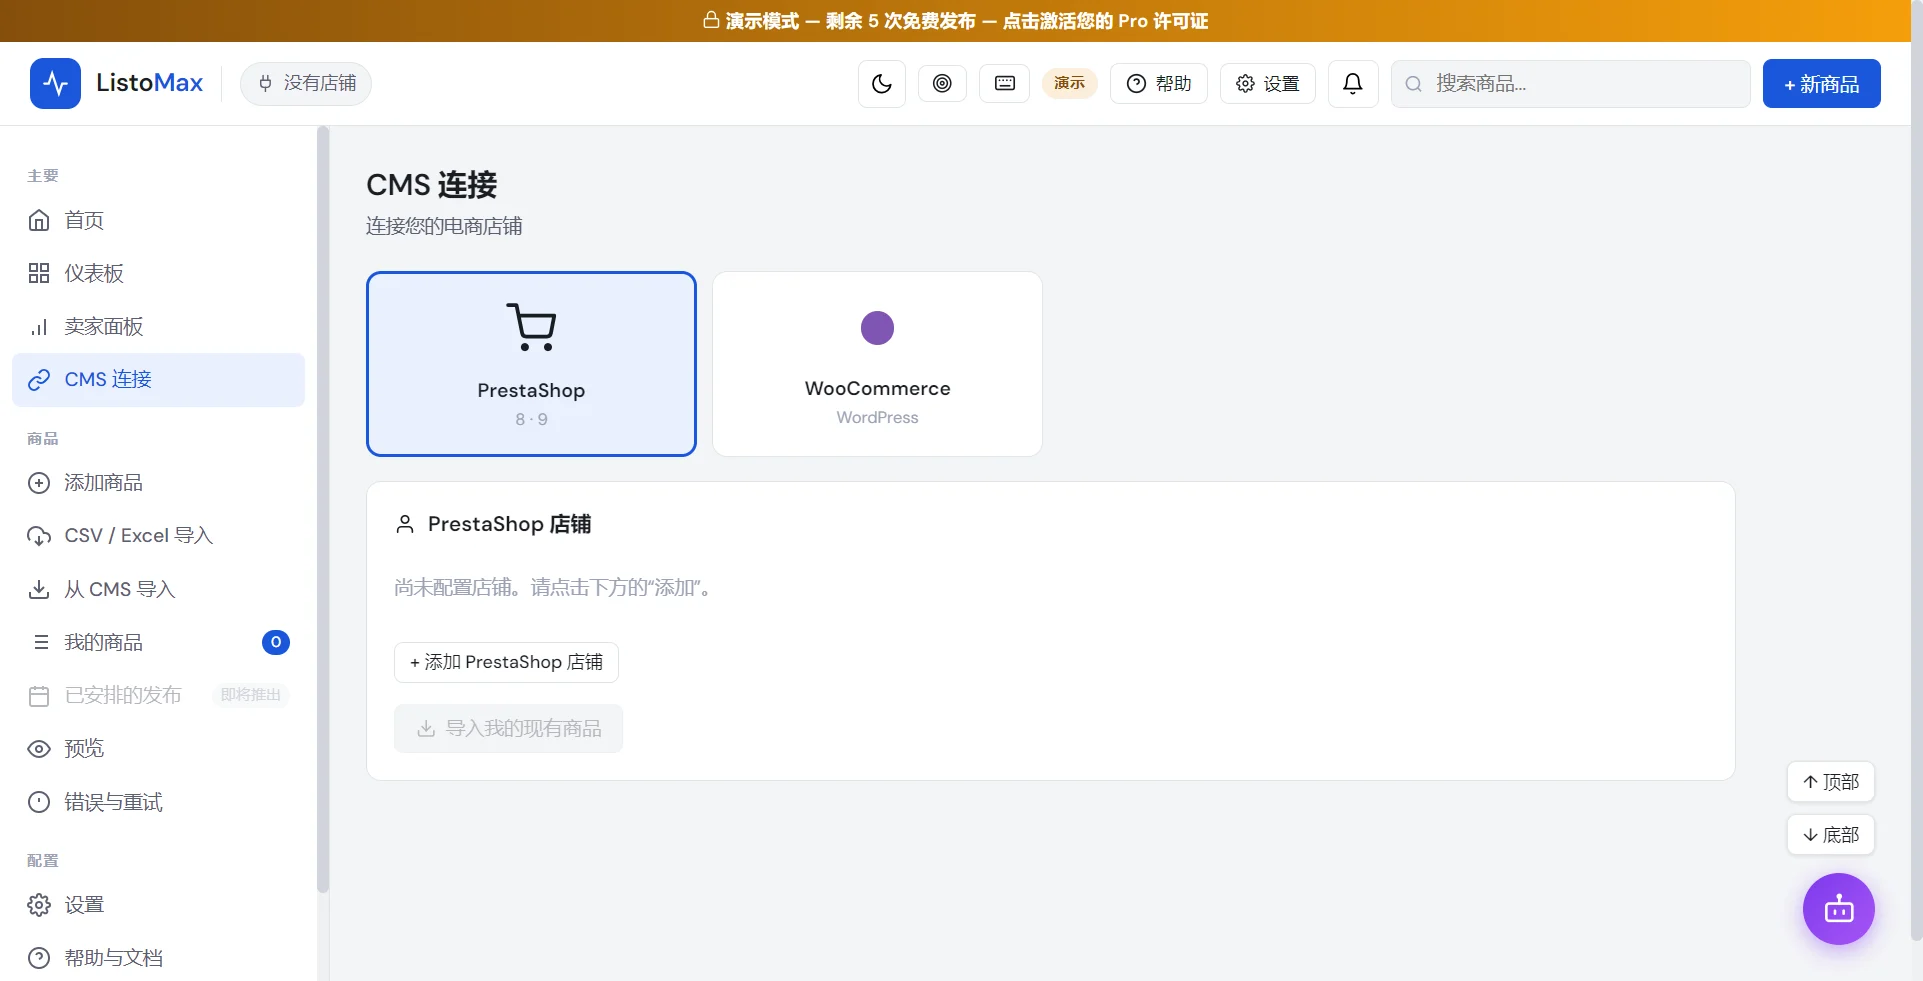Click the 我的商品 count badge 0

[x=276, y=642]
